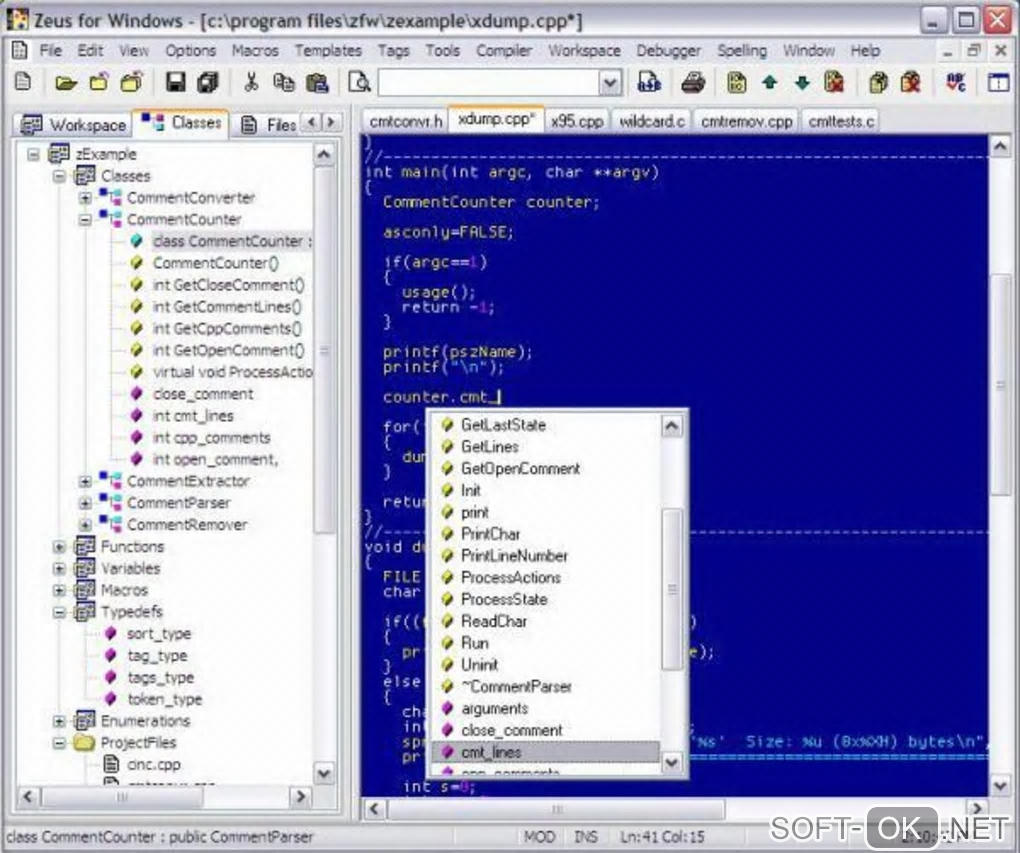Click panel tabs scroll-right arrow

tap(330, 122)
